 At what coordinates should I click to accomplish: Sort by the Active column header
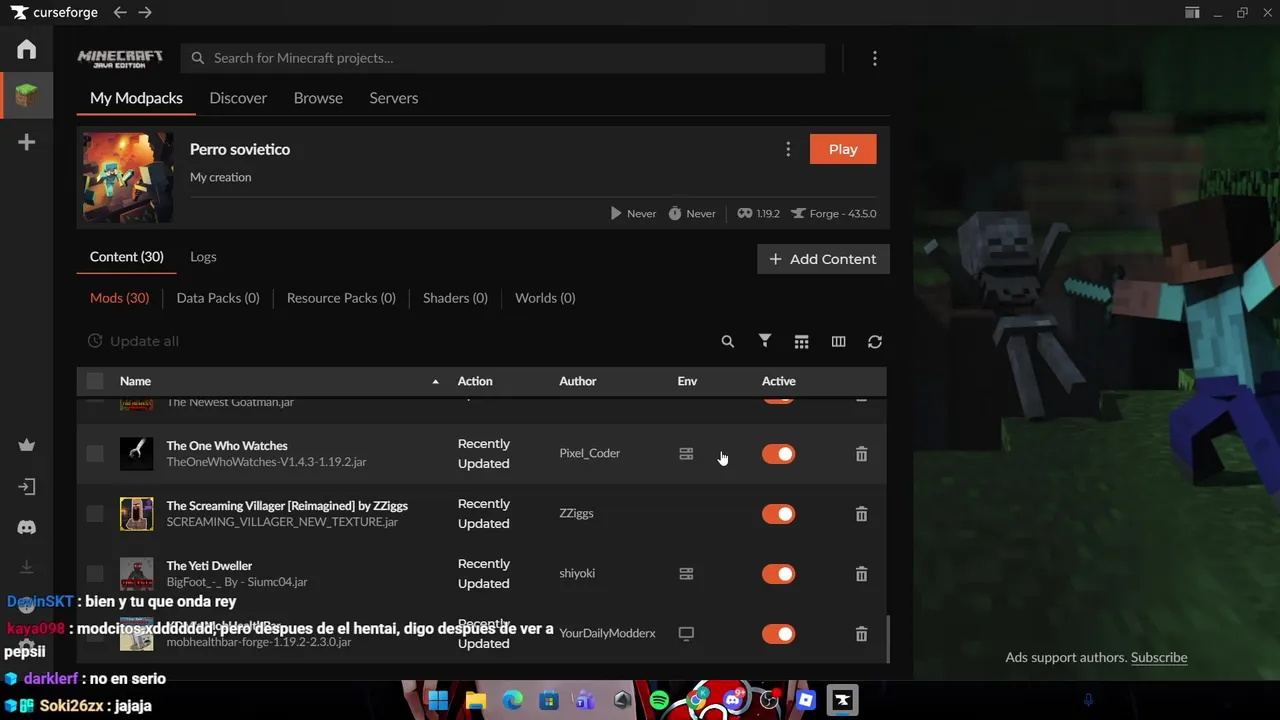pos(778,381)
